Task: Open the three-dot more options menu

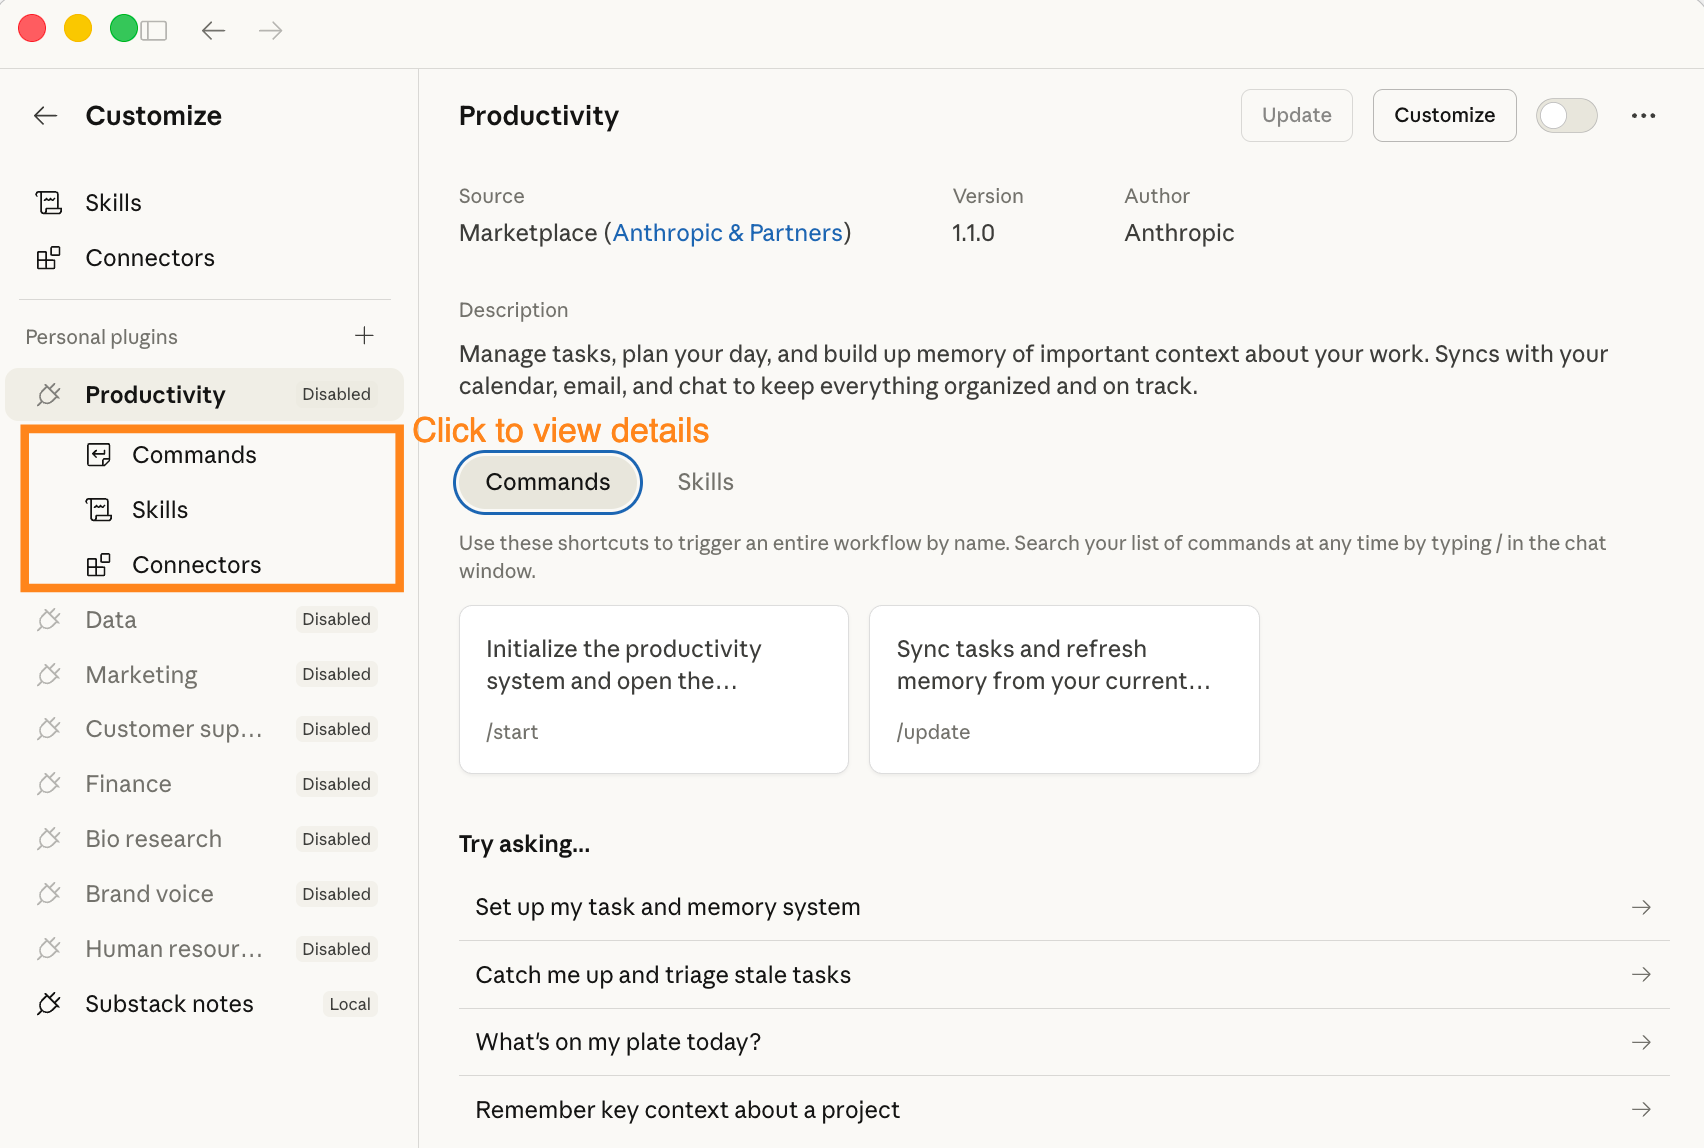Action: [1643, 116]
